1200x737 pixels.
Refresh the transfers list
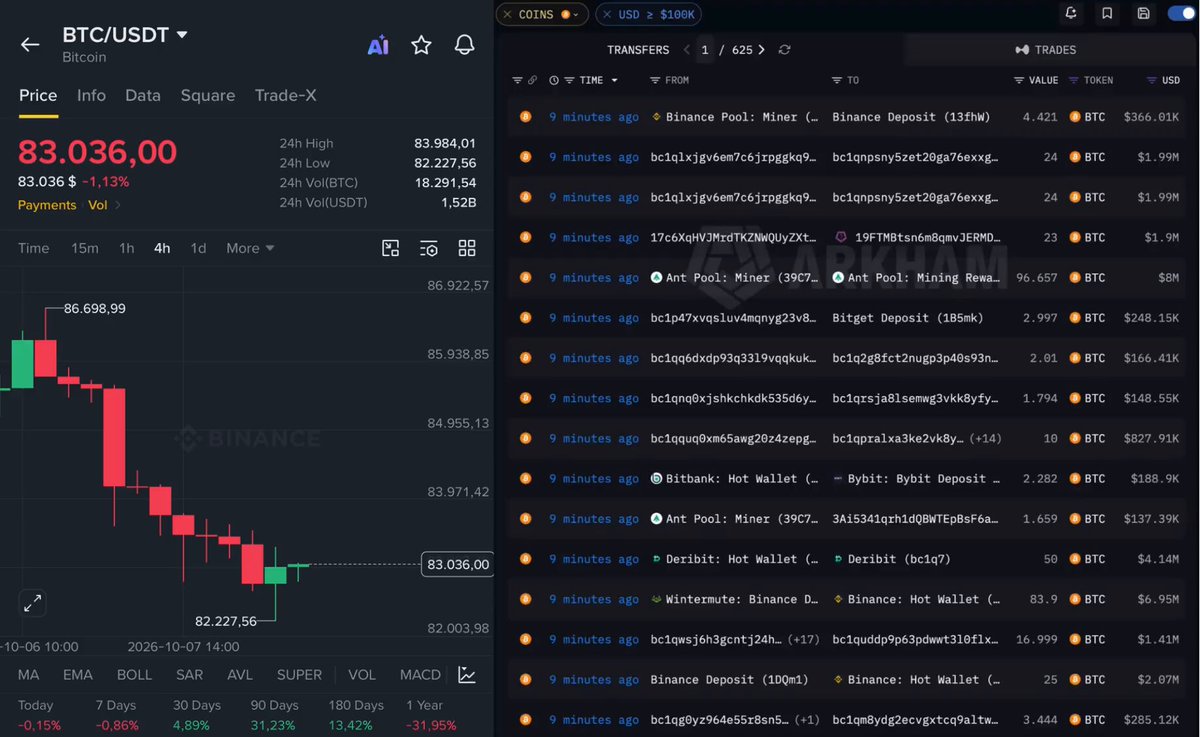tap(784, 50)
